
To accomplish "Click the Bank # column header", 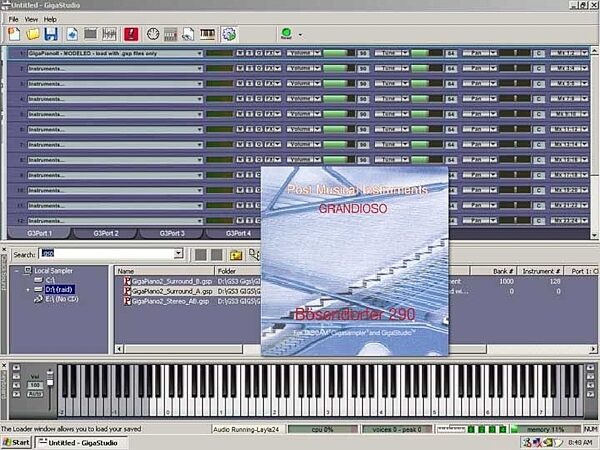I will click(494, 271).
